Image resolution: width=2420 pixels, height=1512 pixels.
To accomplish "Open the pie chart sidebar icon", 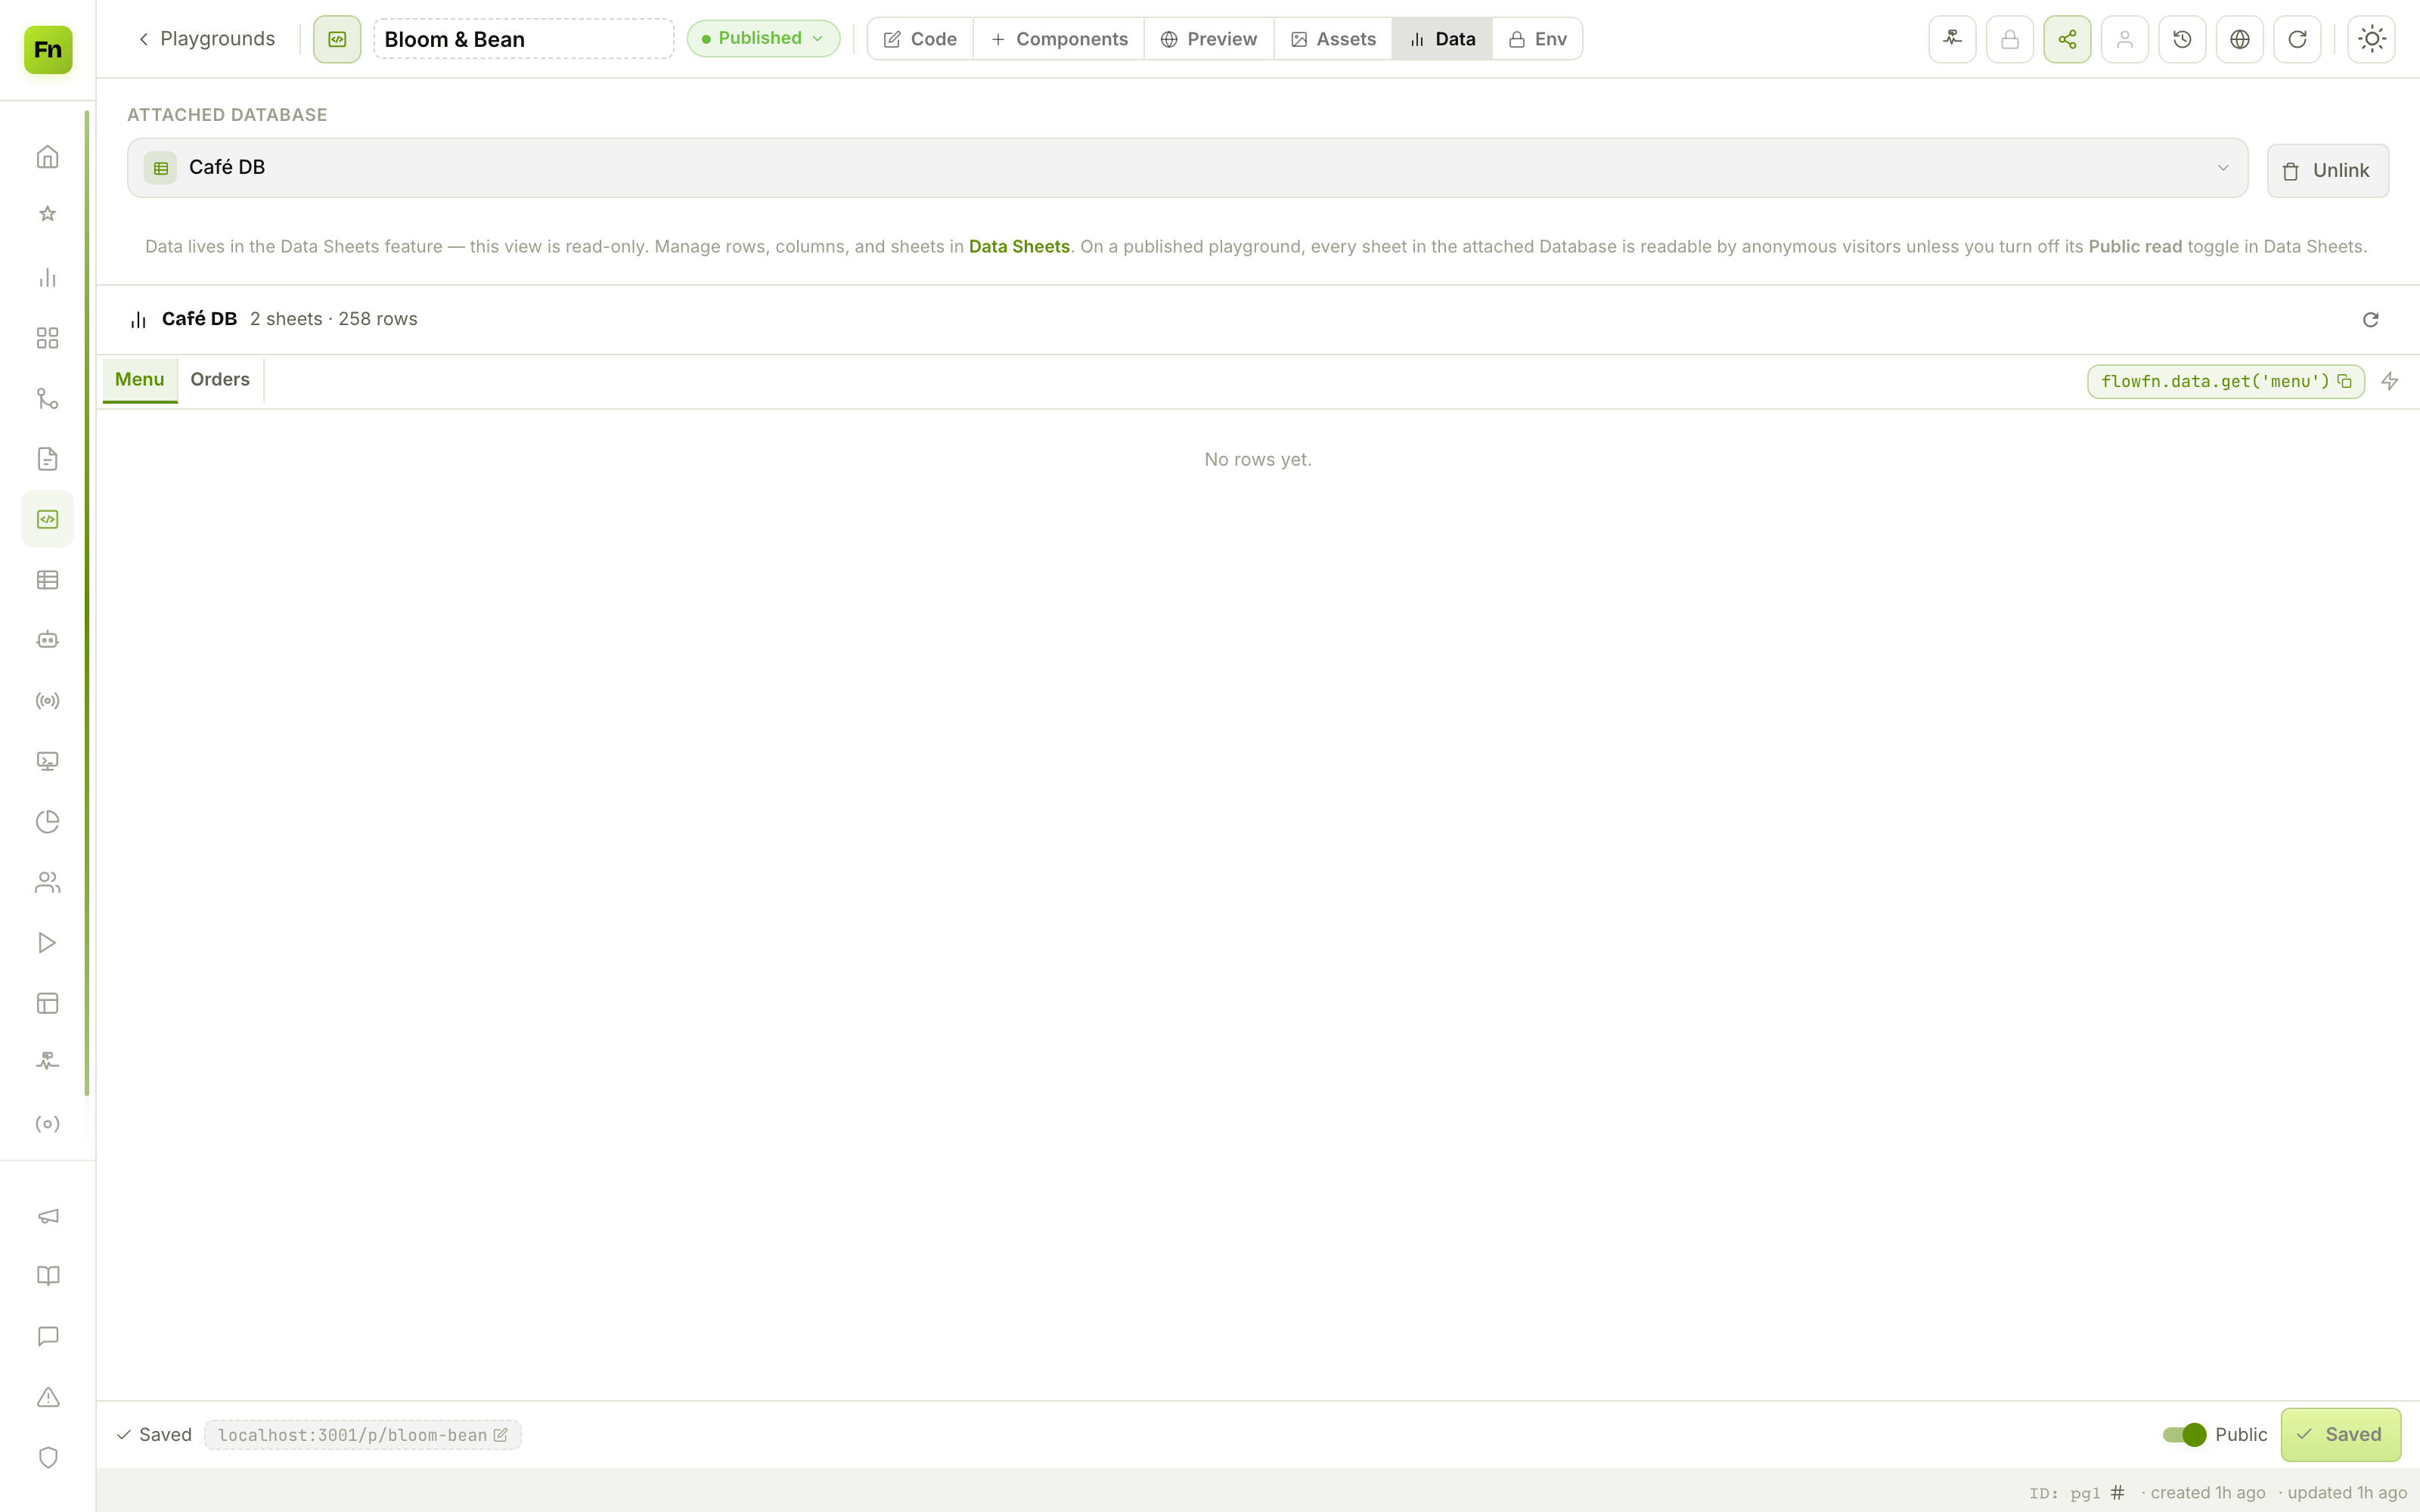I will point(48,822).
